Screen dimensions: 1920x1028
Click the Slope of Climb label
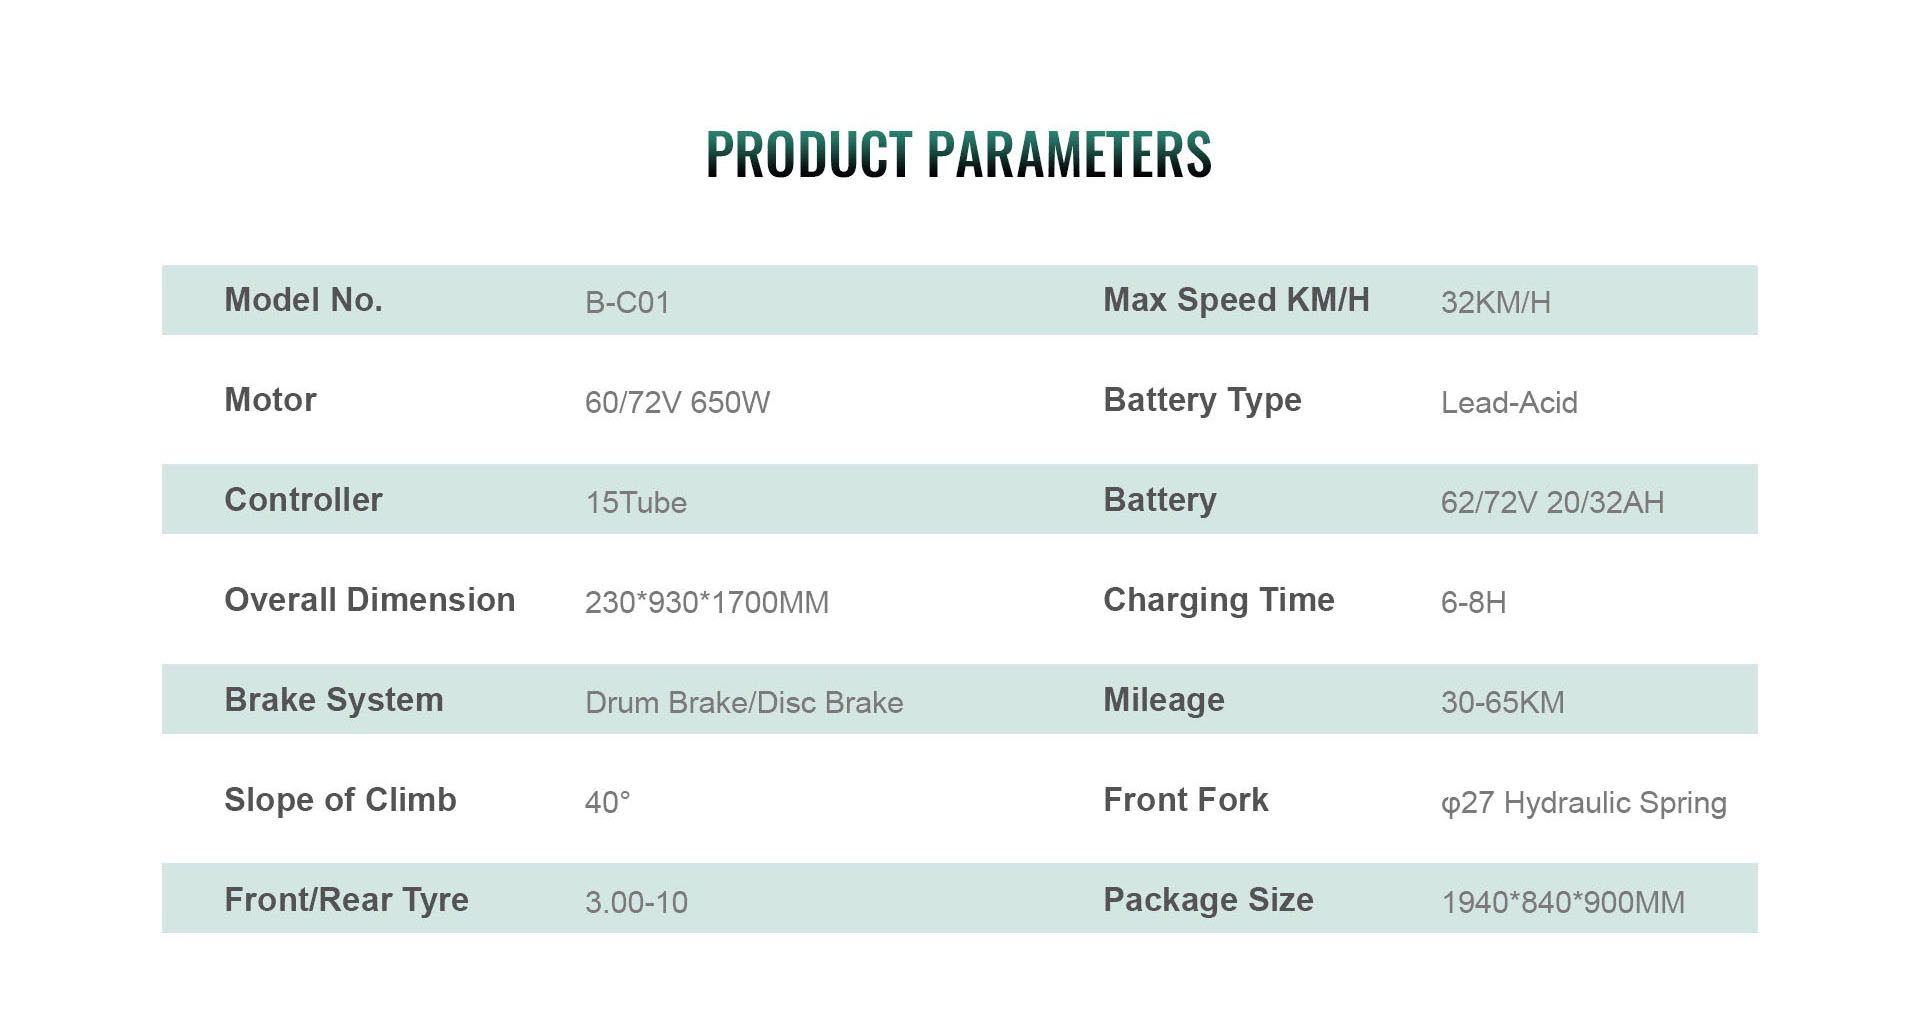point(340,800)
